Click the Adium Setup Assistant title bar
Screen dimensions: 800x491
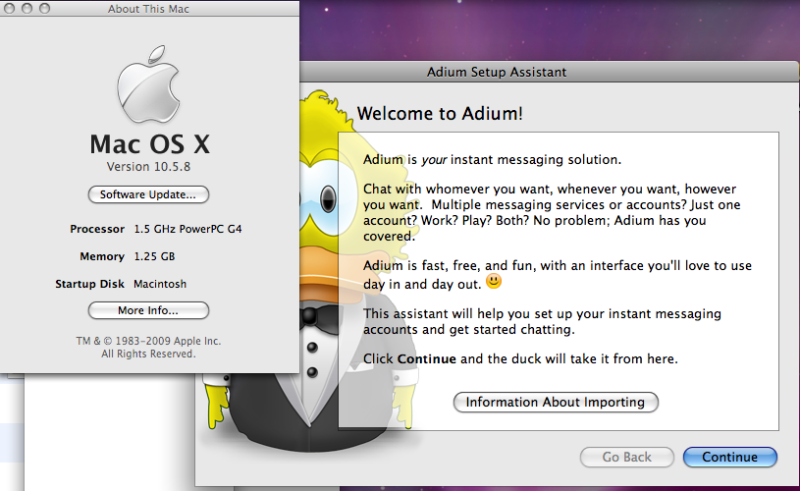click(x=496, y=72)
